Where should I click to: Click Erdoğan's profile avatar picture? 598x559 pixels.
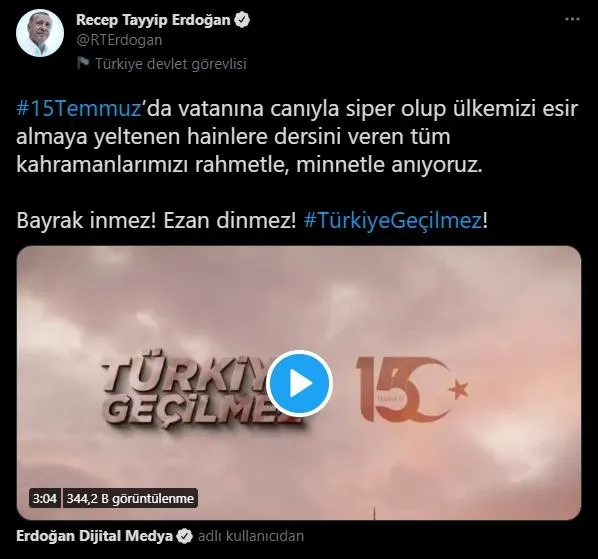click(x=40, y=33)
